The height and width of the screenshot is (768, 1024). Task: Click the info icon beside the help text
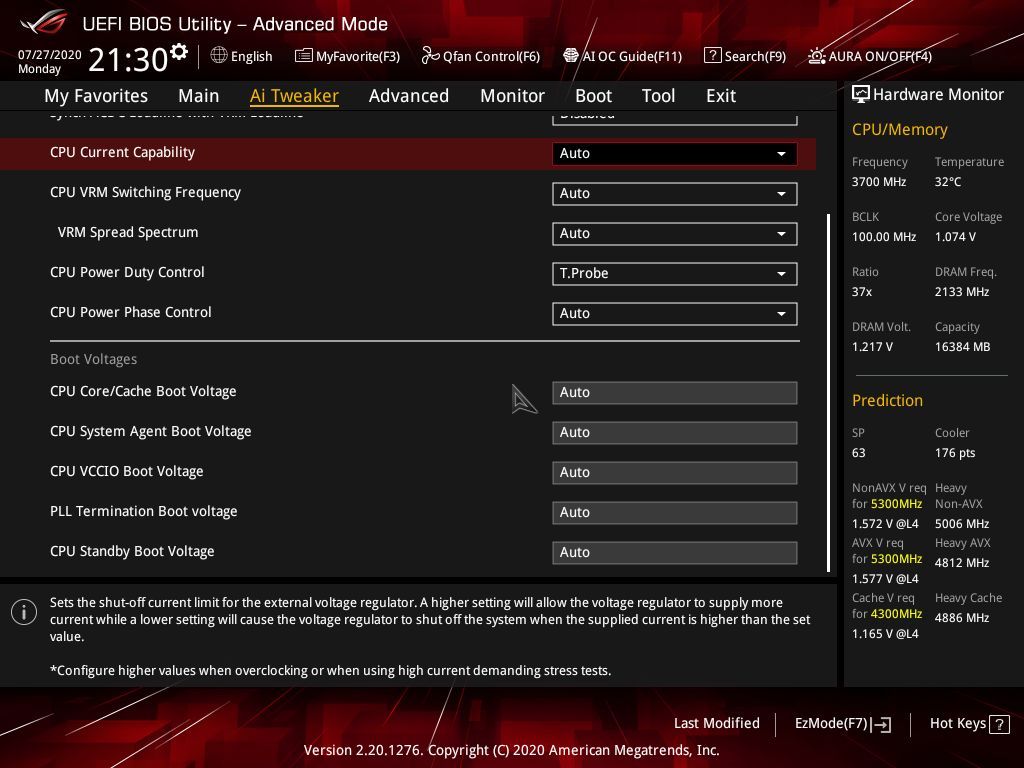tap(24, 612)
